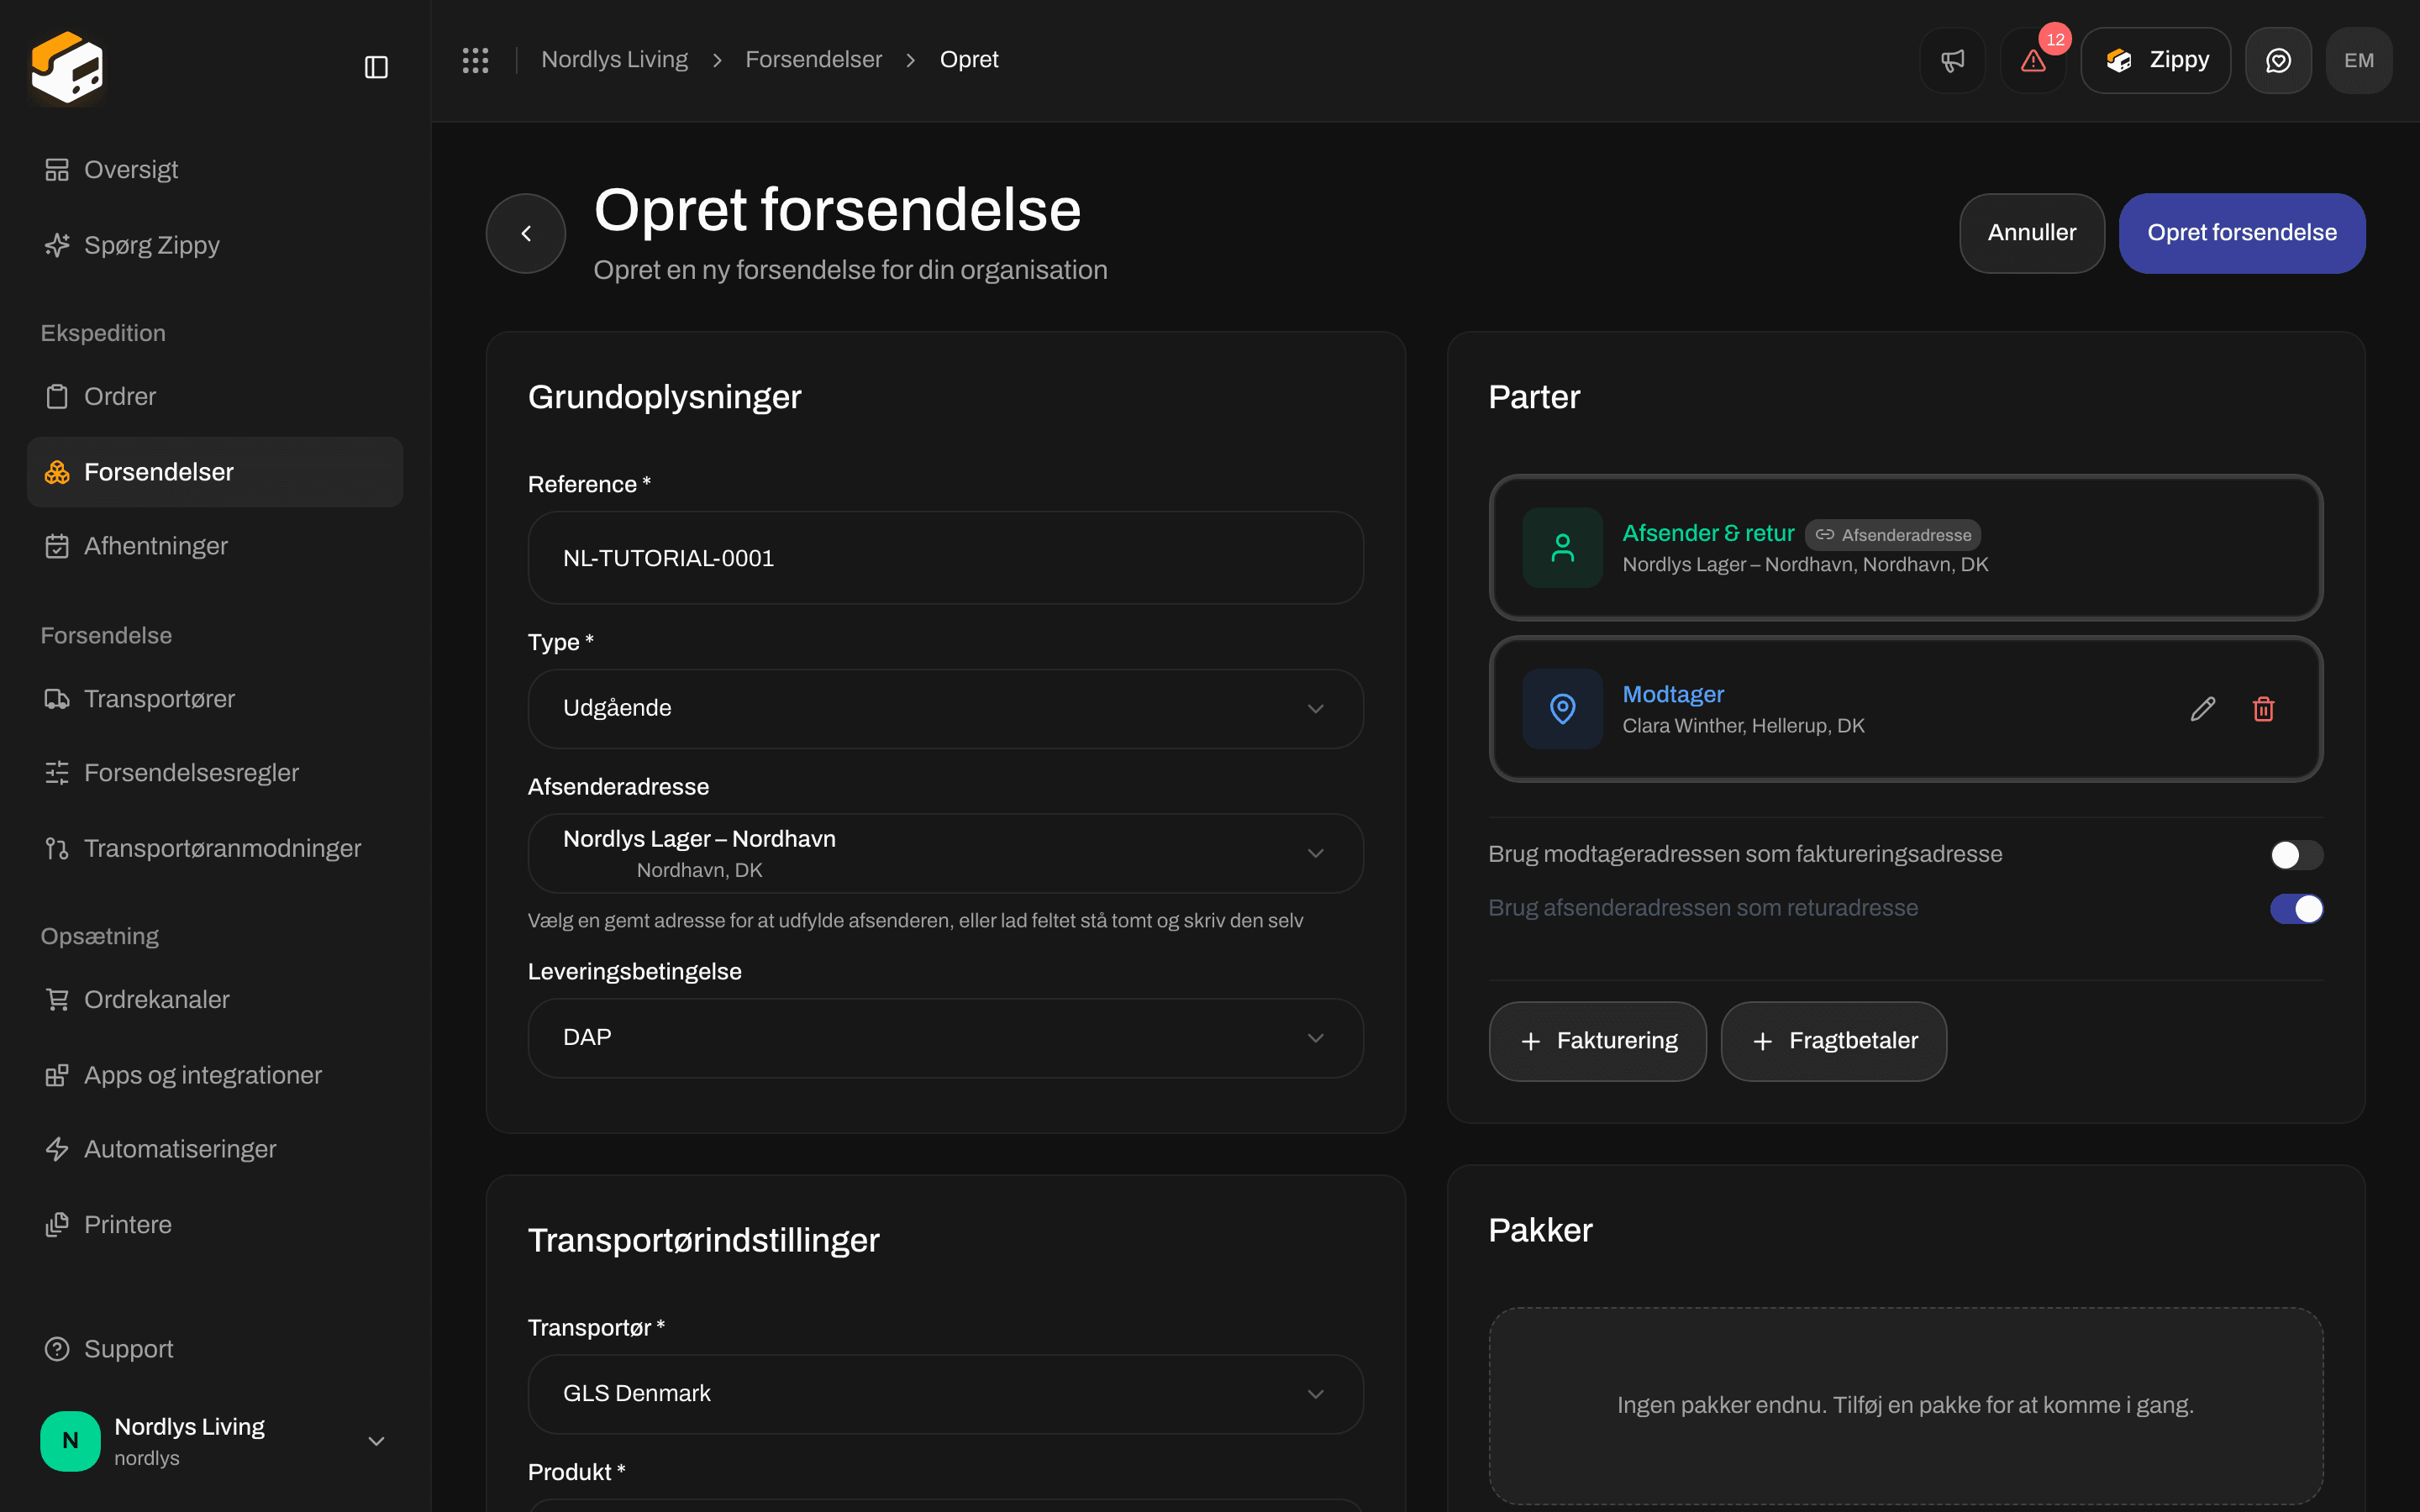This screenshot has width=2420, height=1512.
Task: Open the alerts icon with the 12 badge
Action: point(2033,60)
